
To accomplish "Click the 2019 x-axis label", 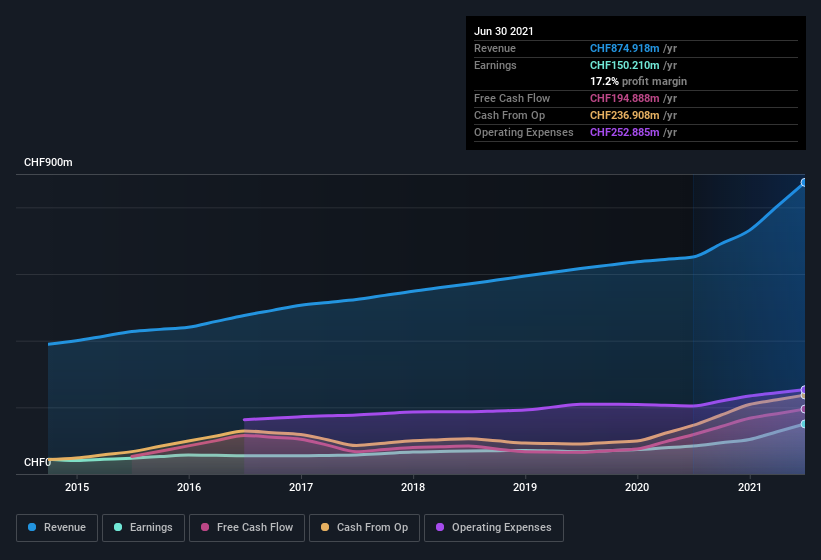I will [x=525, y=487].
